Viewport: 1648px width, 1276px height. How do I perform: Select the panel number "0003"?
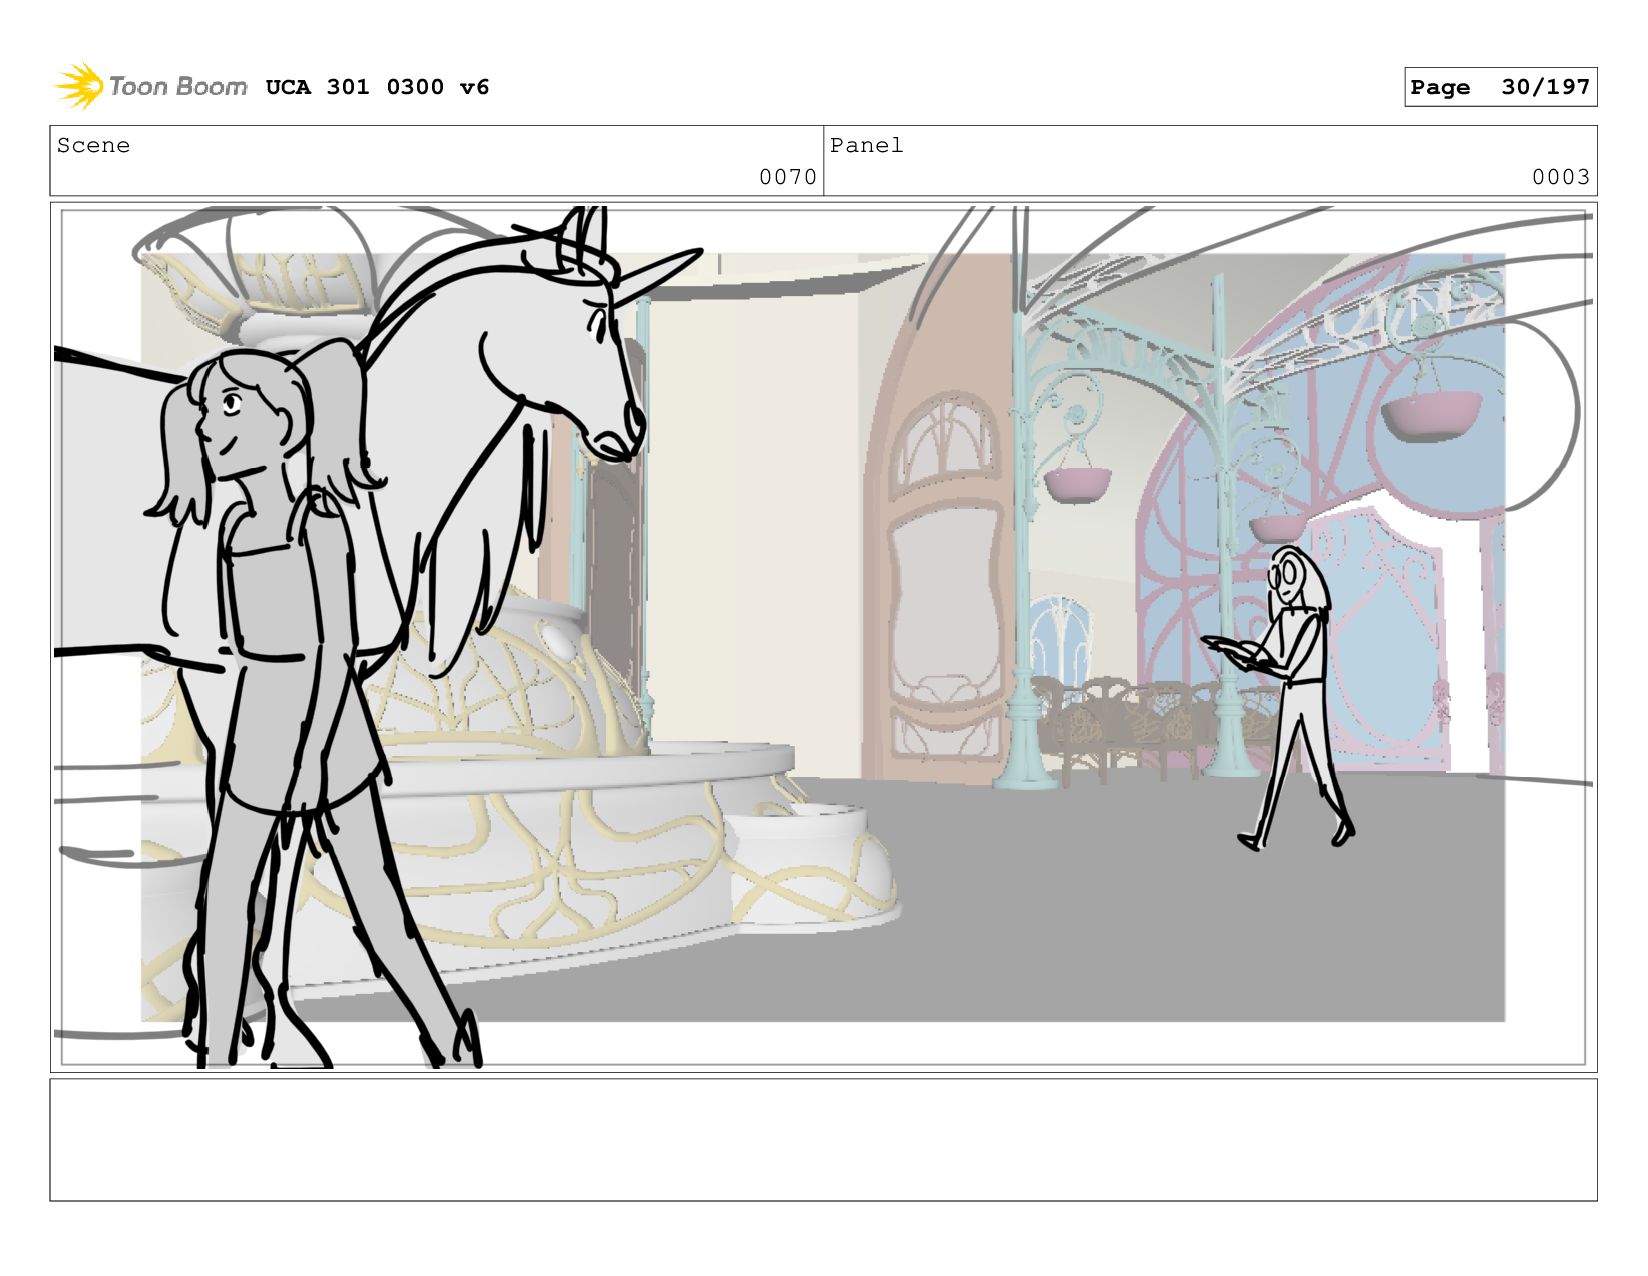coord(1561,177)
